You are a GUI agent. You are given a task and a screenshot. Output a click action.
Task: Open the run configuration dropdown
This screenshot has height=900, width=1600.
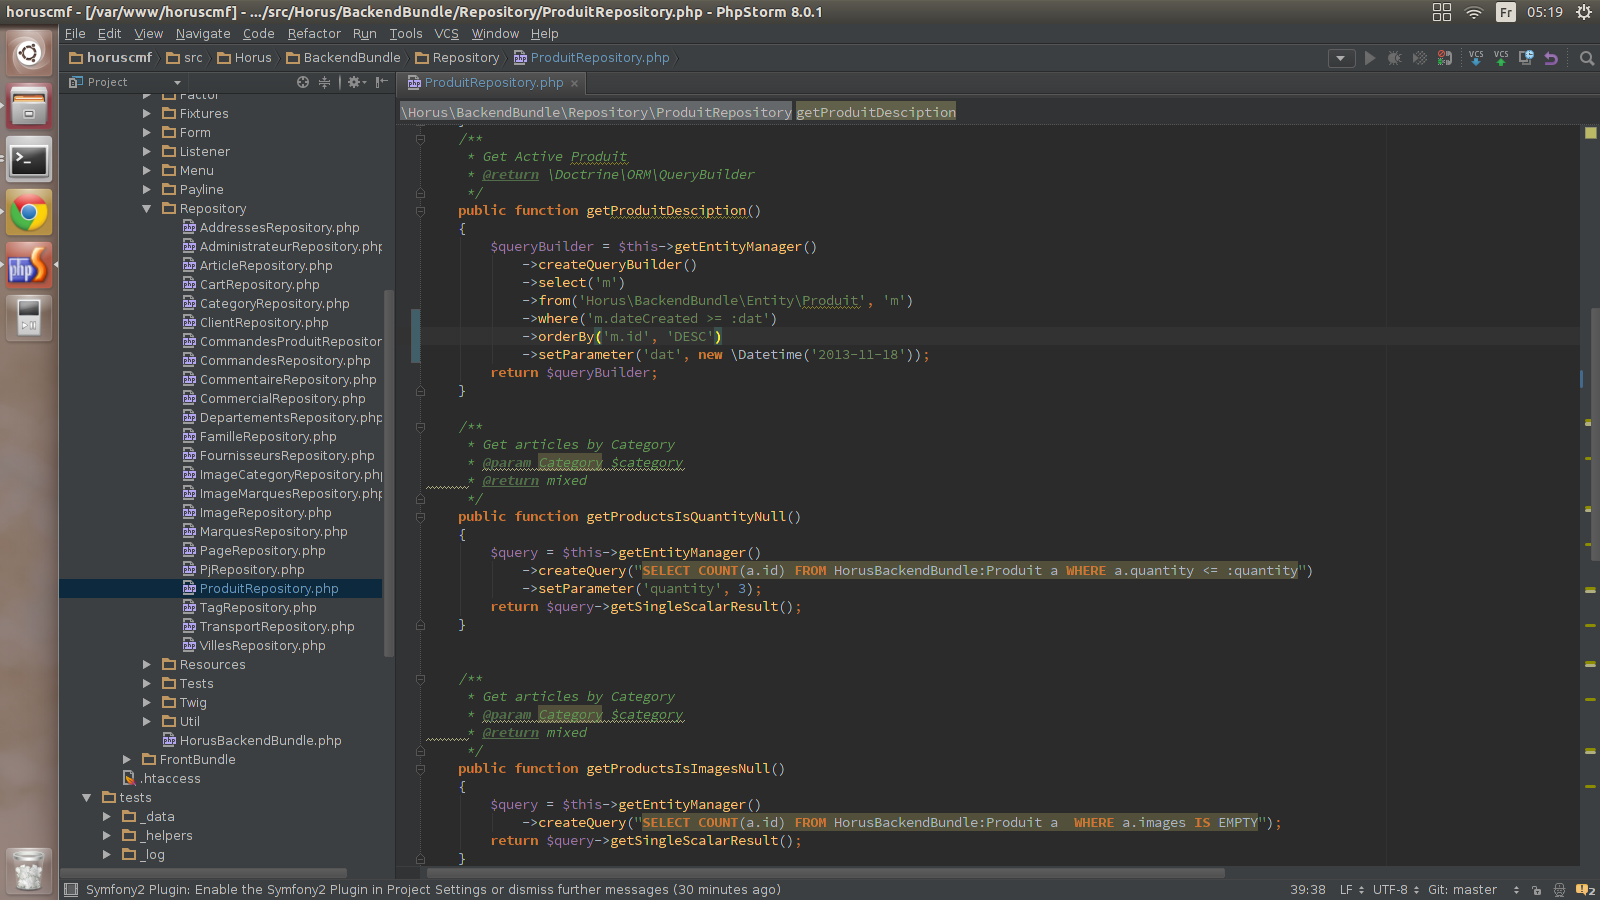[x=1341, y=58]
